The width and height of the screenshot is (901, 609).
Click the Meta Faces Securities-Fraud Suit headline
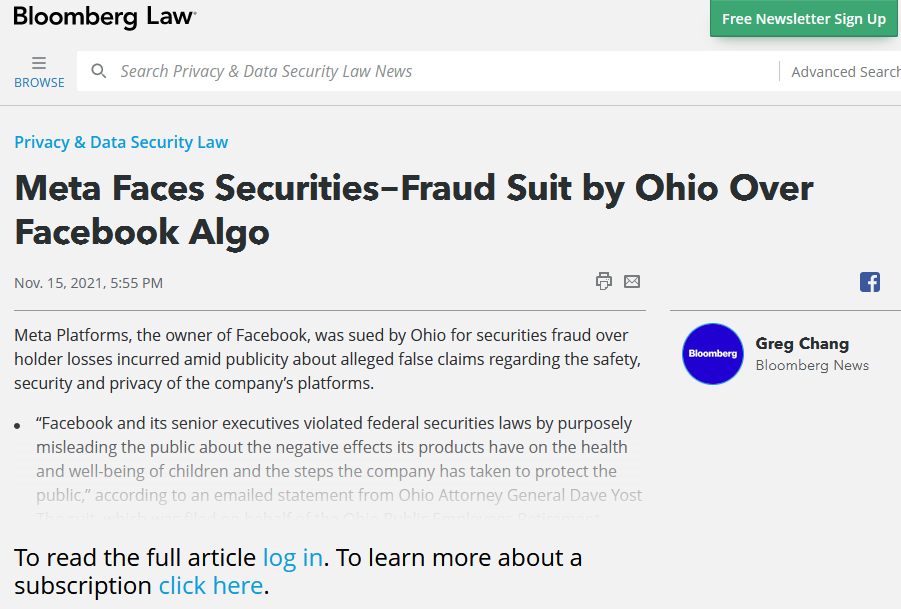414,210
